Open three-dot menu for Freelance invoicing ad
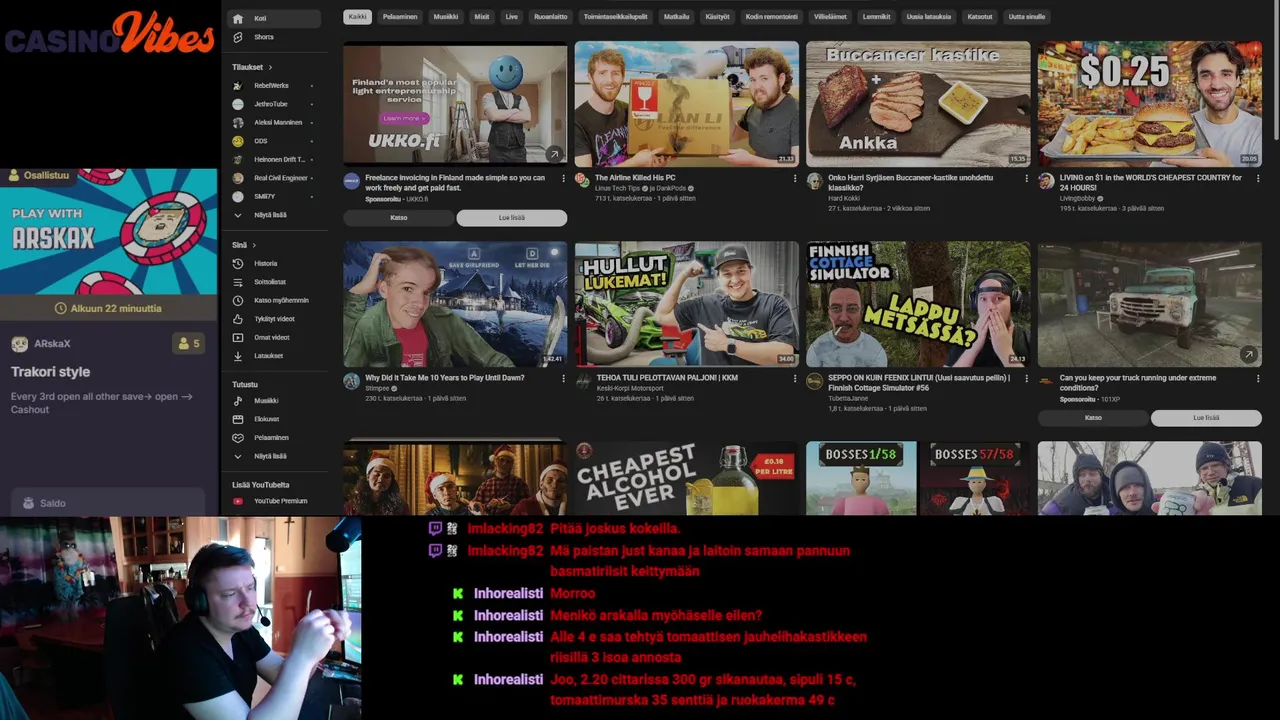This screenshot has width=1280, height=720. [x=563, y=179]
